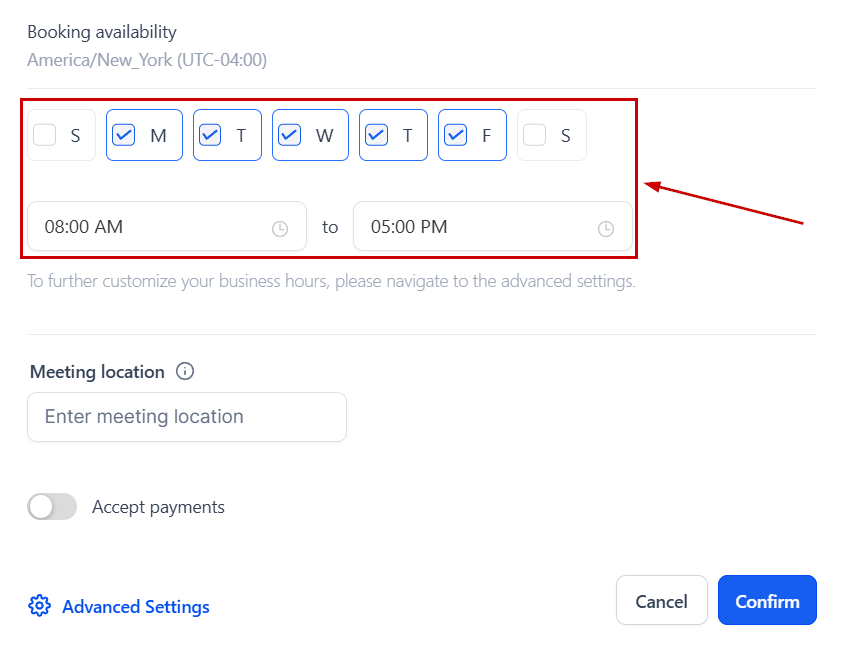Uncheck the Friday availability checkbox
Screen dimensions: 841x647
(455, 135)
